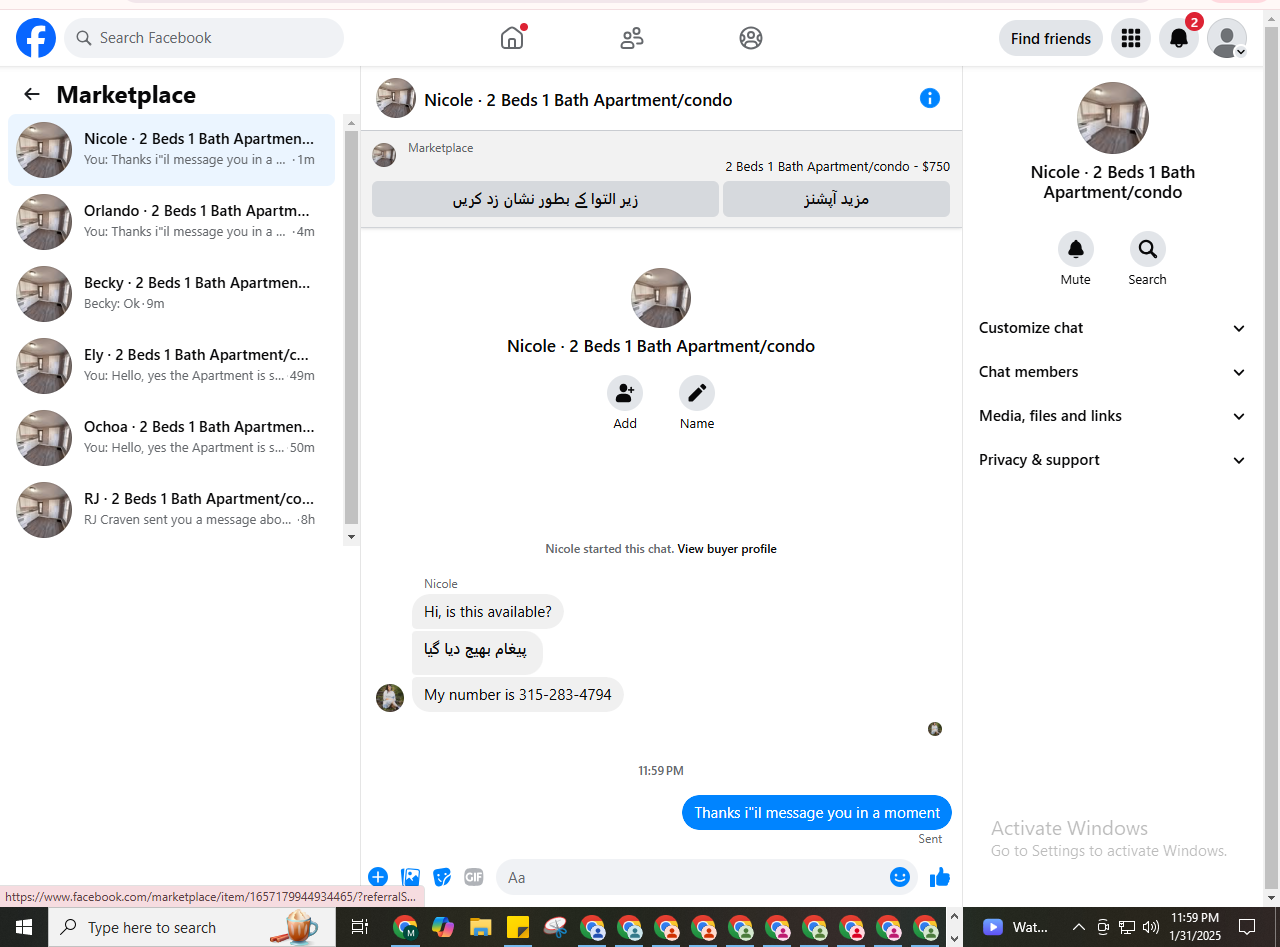Click Nicole's avatar beside her phone number message
Screen dimensions: 1280x947
point(390,698)
